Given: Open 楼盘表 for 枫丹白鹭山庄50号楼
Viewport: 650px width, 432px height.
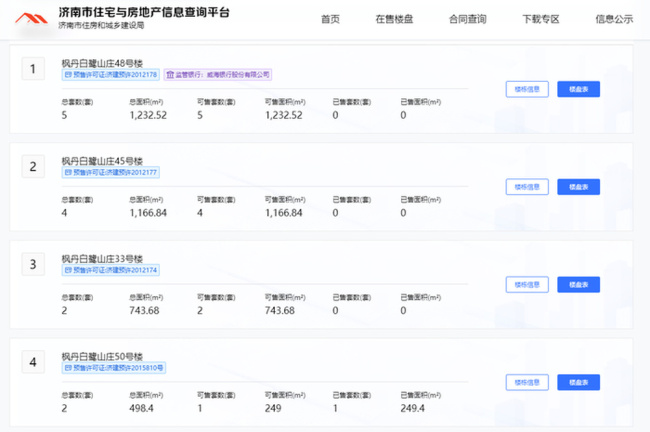Looking at the screenshot, I should (579, 382).
